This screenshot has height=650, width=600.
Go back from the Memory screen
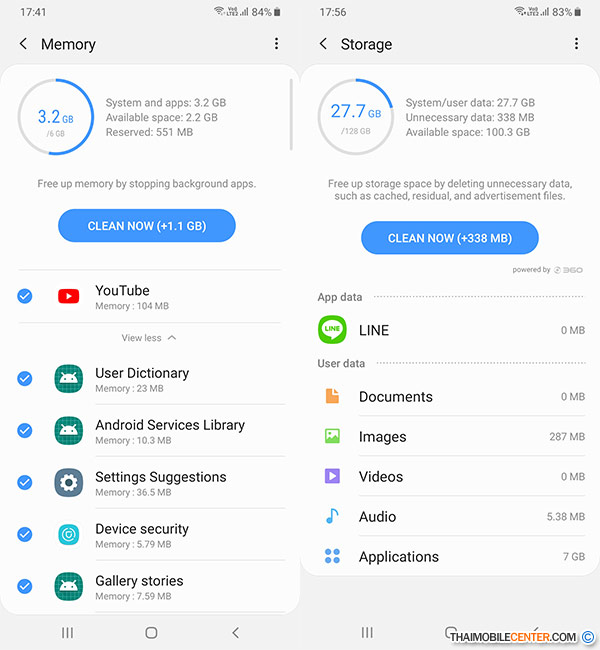click(x=24, y=44)
